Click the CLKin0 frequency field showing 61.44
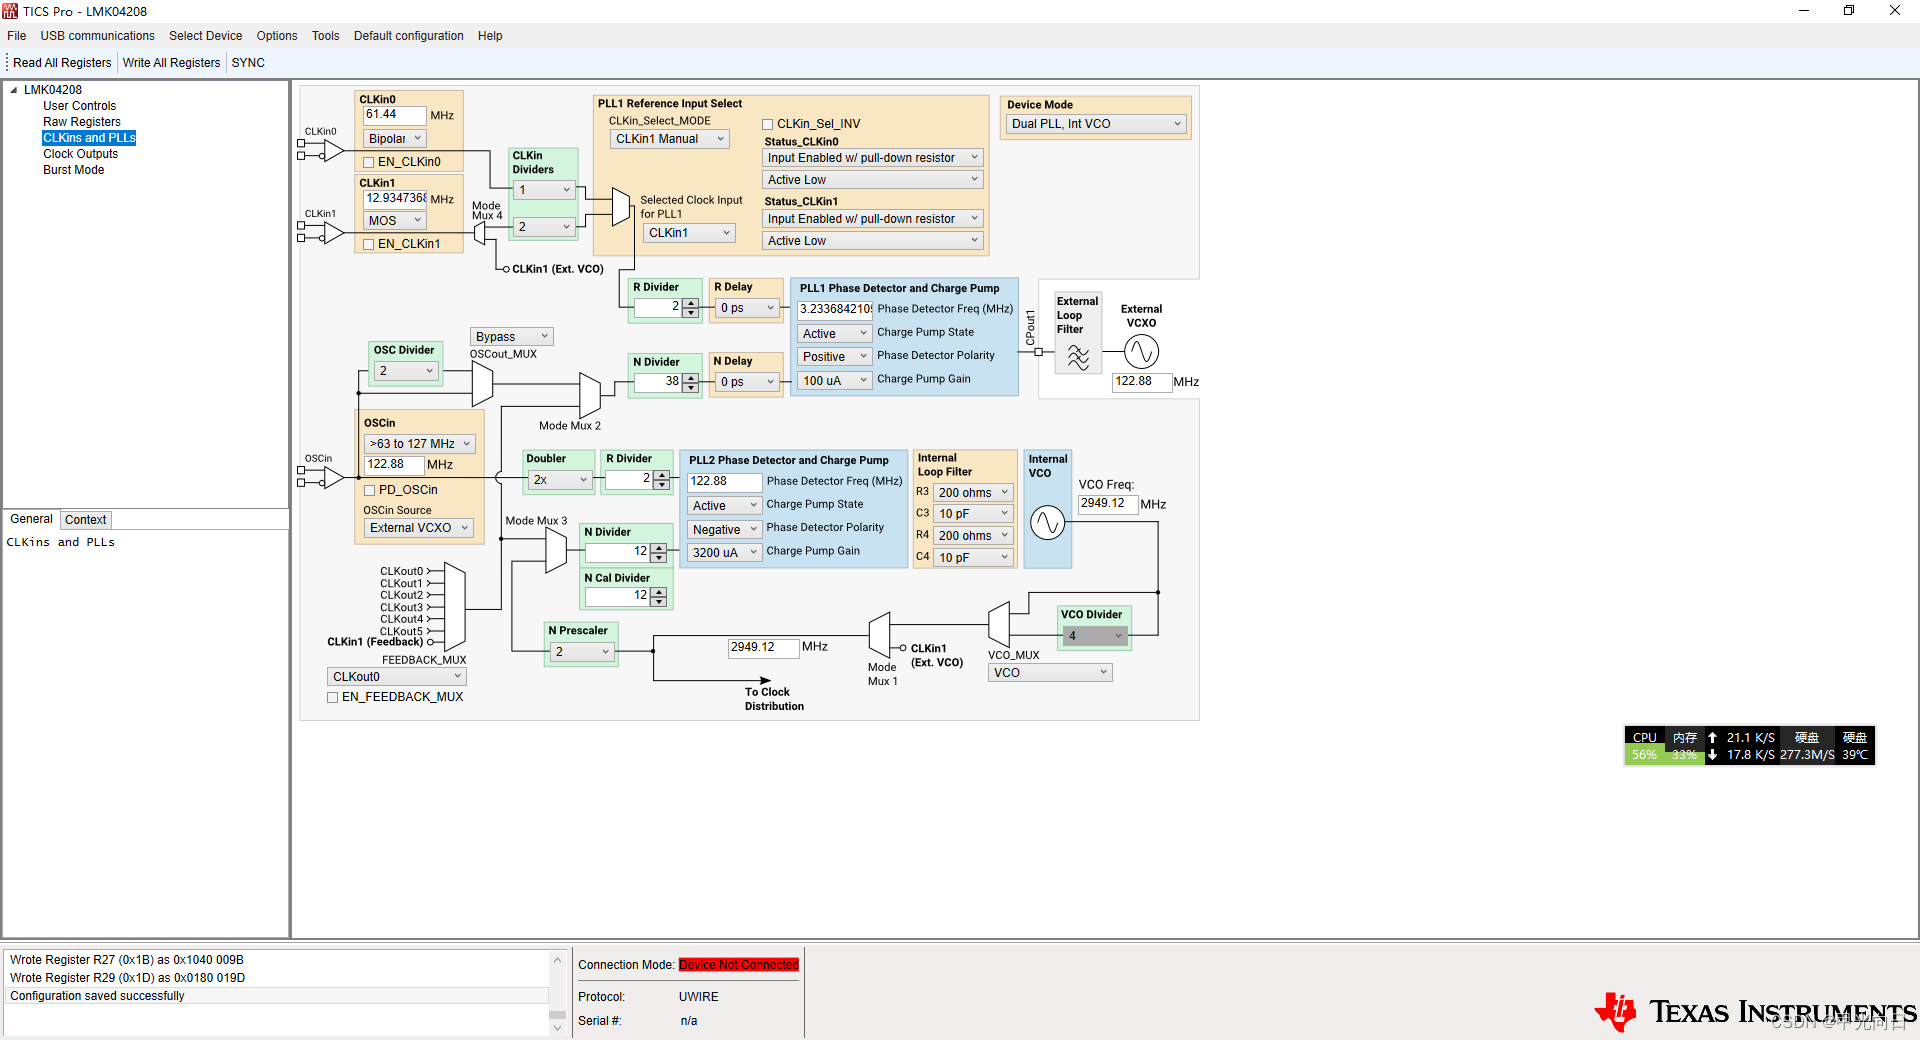This screenshot has width=1920, height=1040. pyautogui.click(x=392, y=114)
